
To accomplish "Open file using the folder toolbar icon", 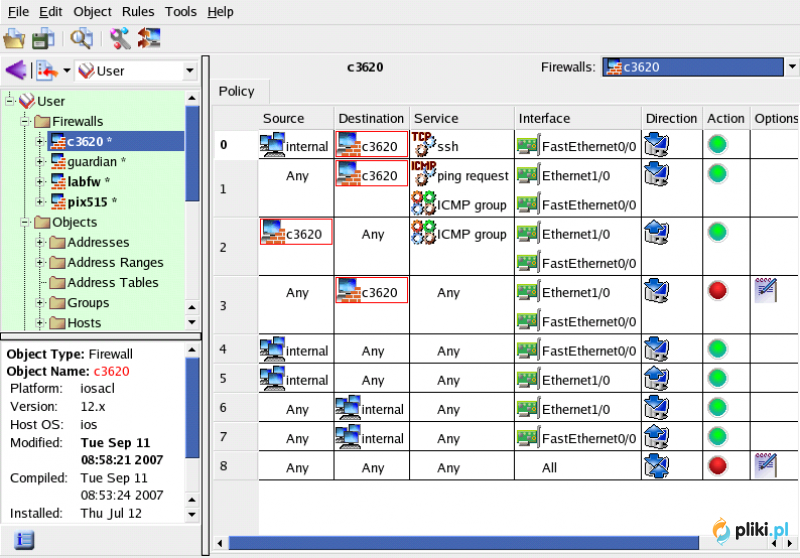I will click(x=14, y=39).
